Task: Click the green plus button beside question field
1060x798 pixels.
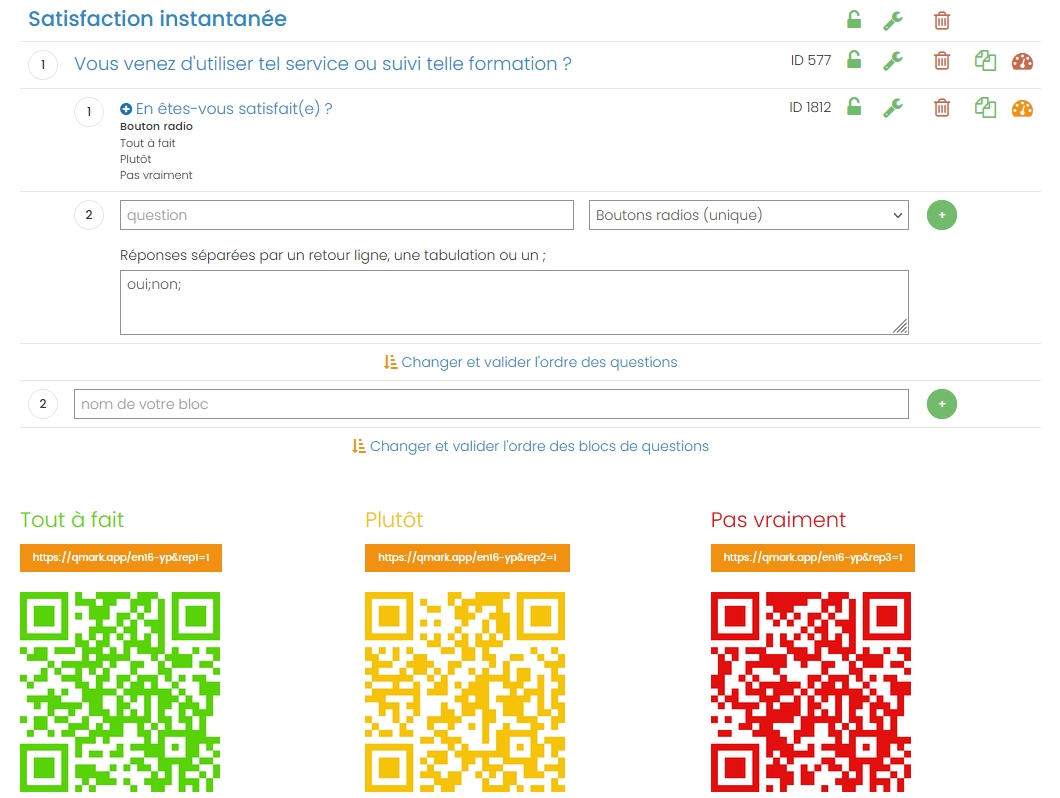Action: tap(942, 215)
